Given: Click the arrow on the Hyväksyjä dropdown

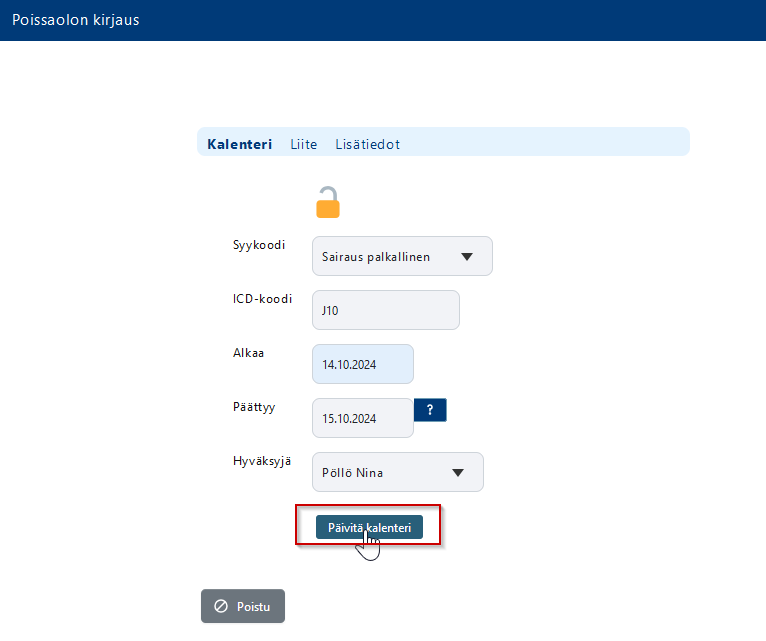Looking at the screenshot, I should point(458,472).
